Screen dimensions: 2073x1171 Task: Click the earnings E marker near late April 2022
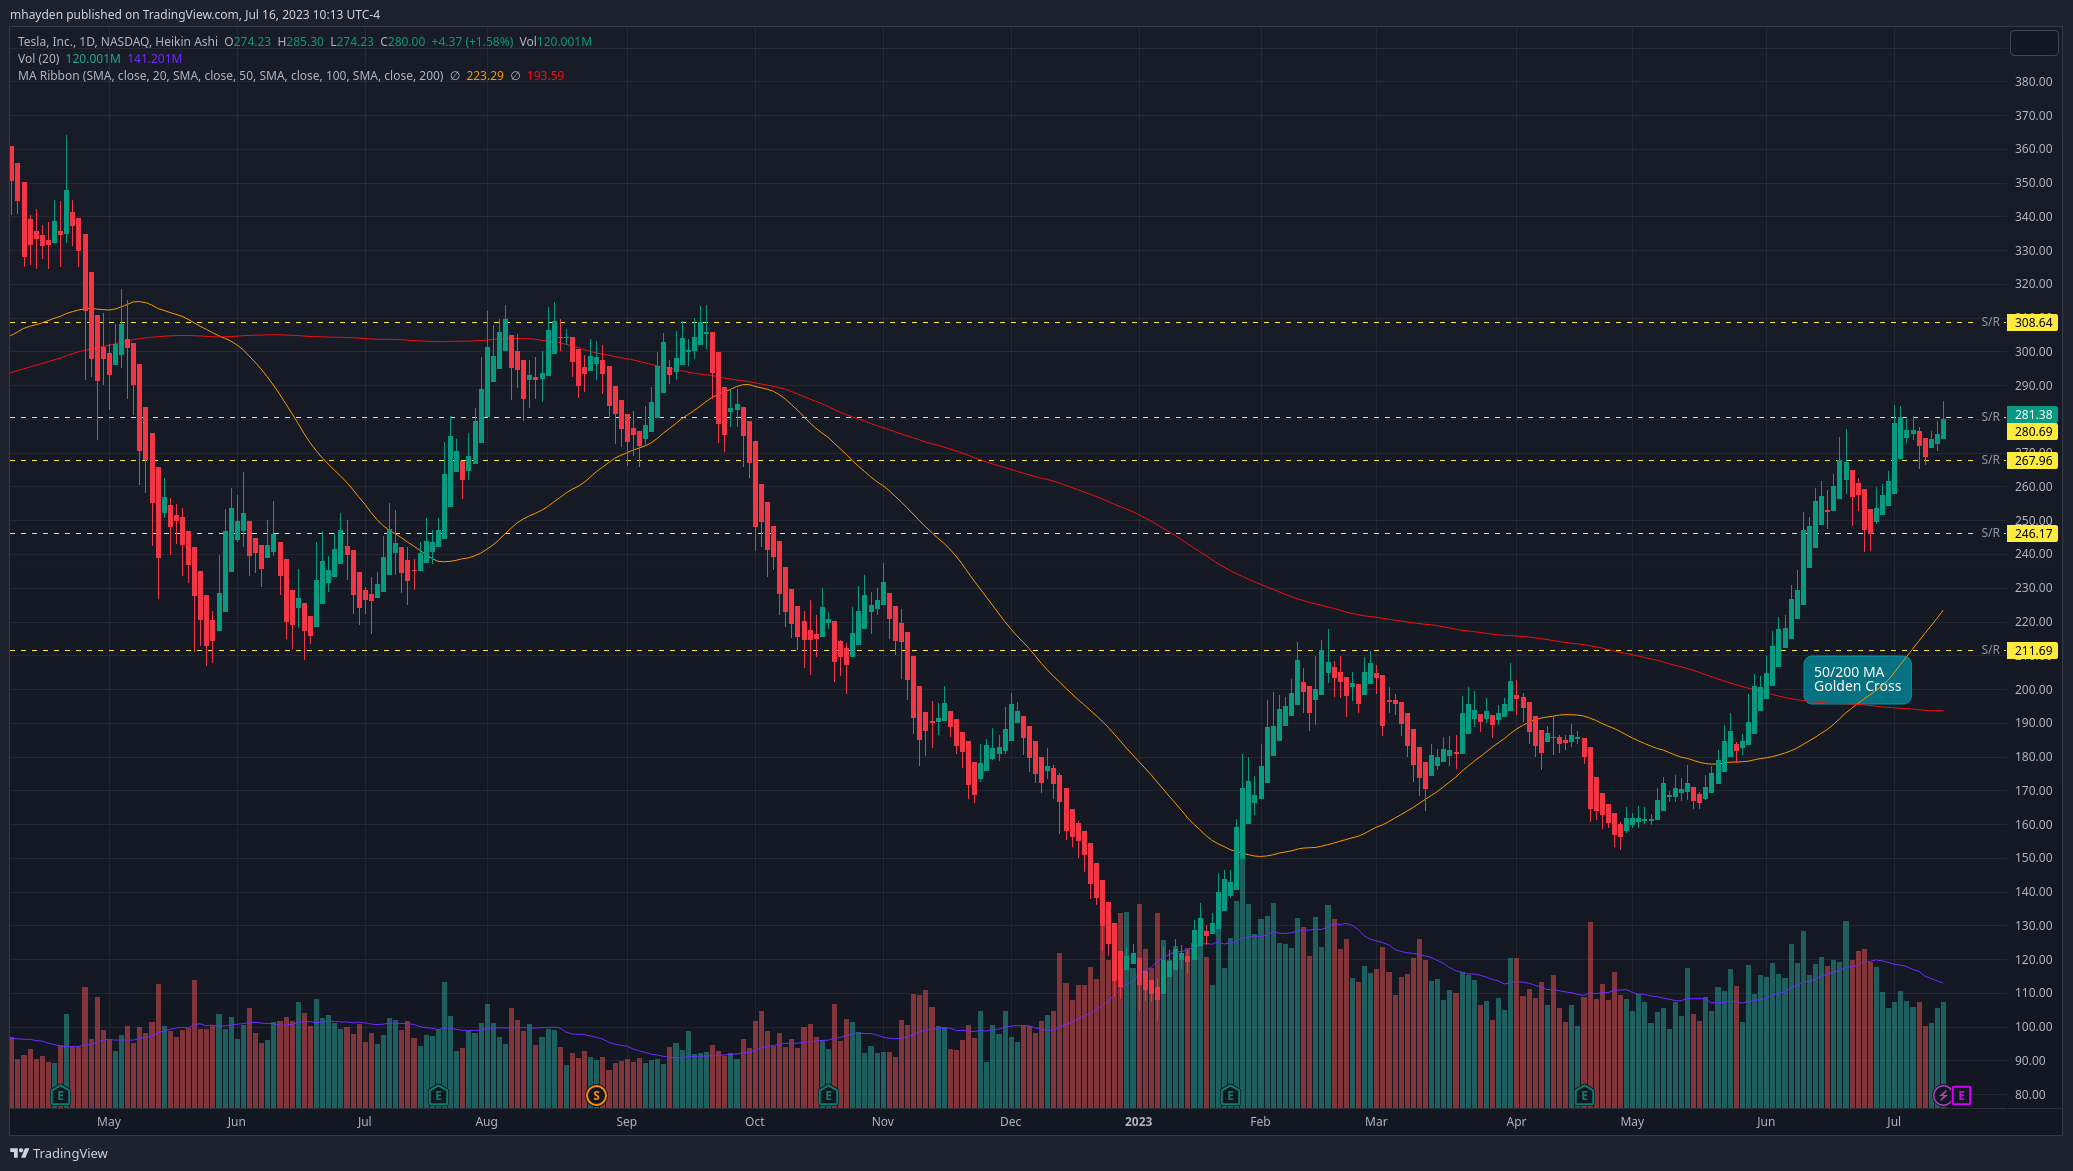(60, 1095)
